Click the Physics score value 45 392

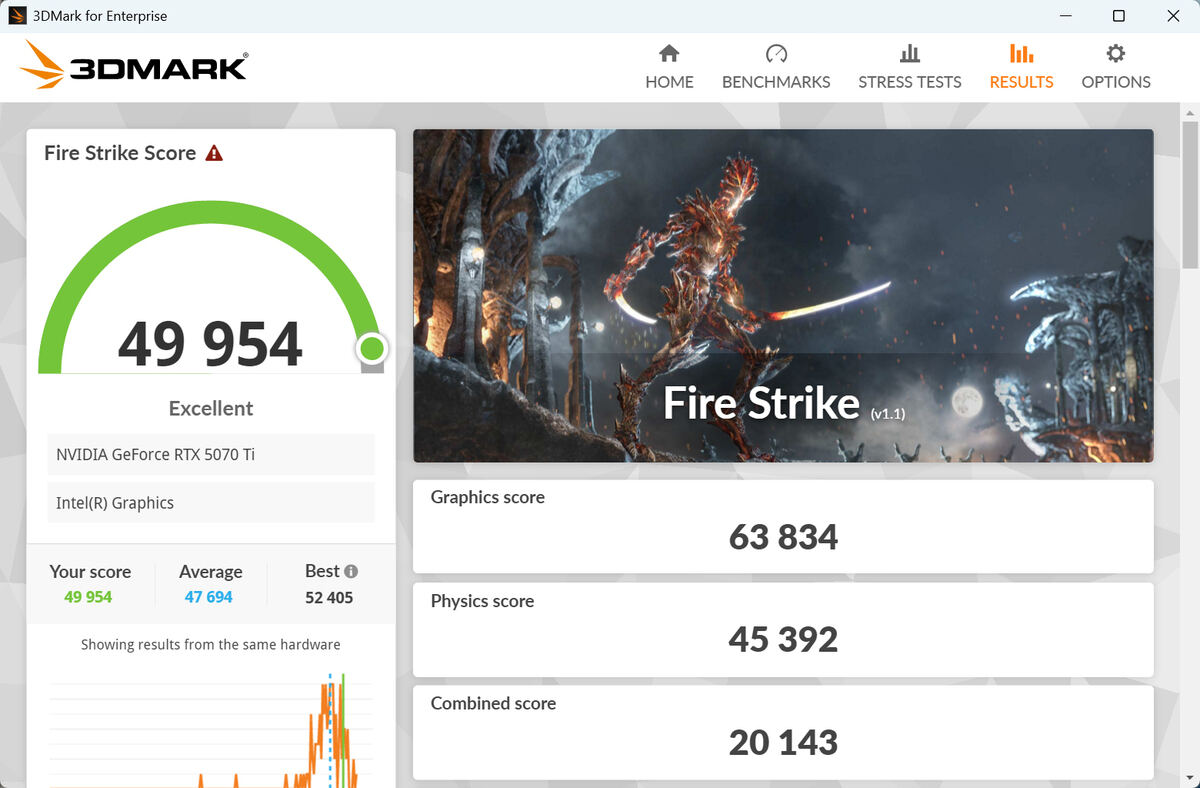click(x=783, y=639)
